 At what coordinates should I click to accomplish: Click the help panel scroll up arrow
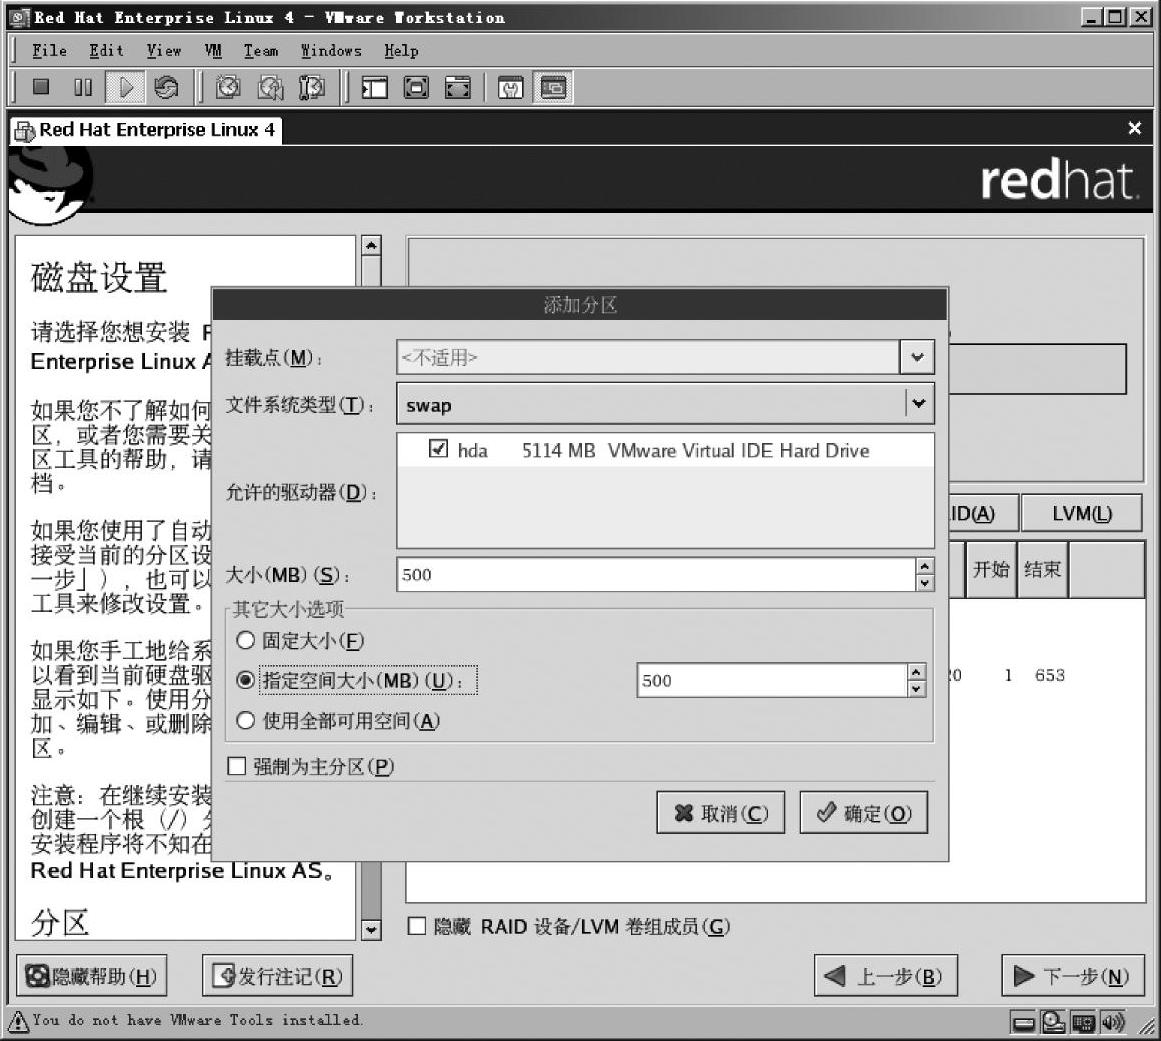pyautogui.click(x=372, y=245)
